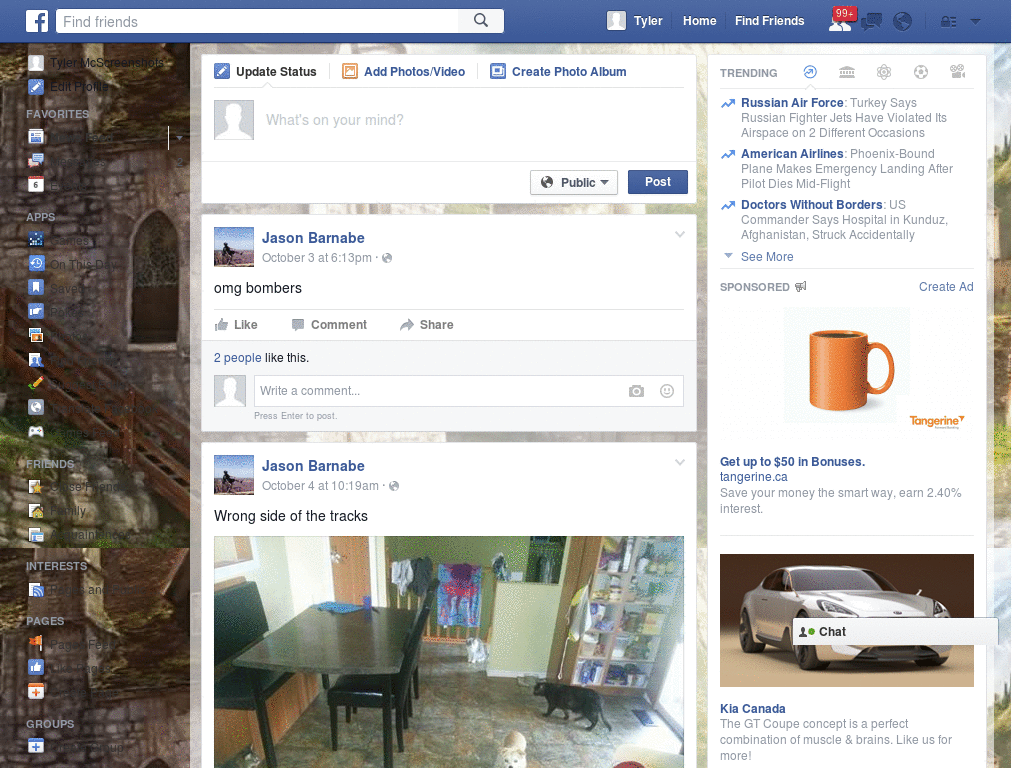The width and height of the screenshot is (1024, 768).
Task: Click the '2 people' likes link
Action: click(238, 358)
